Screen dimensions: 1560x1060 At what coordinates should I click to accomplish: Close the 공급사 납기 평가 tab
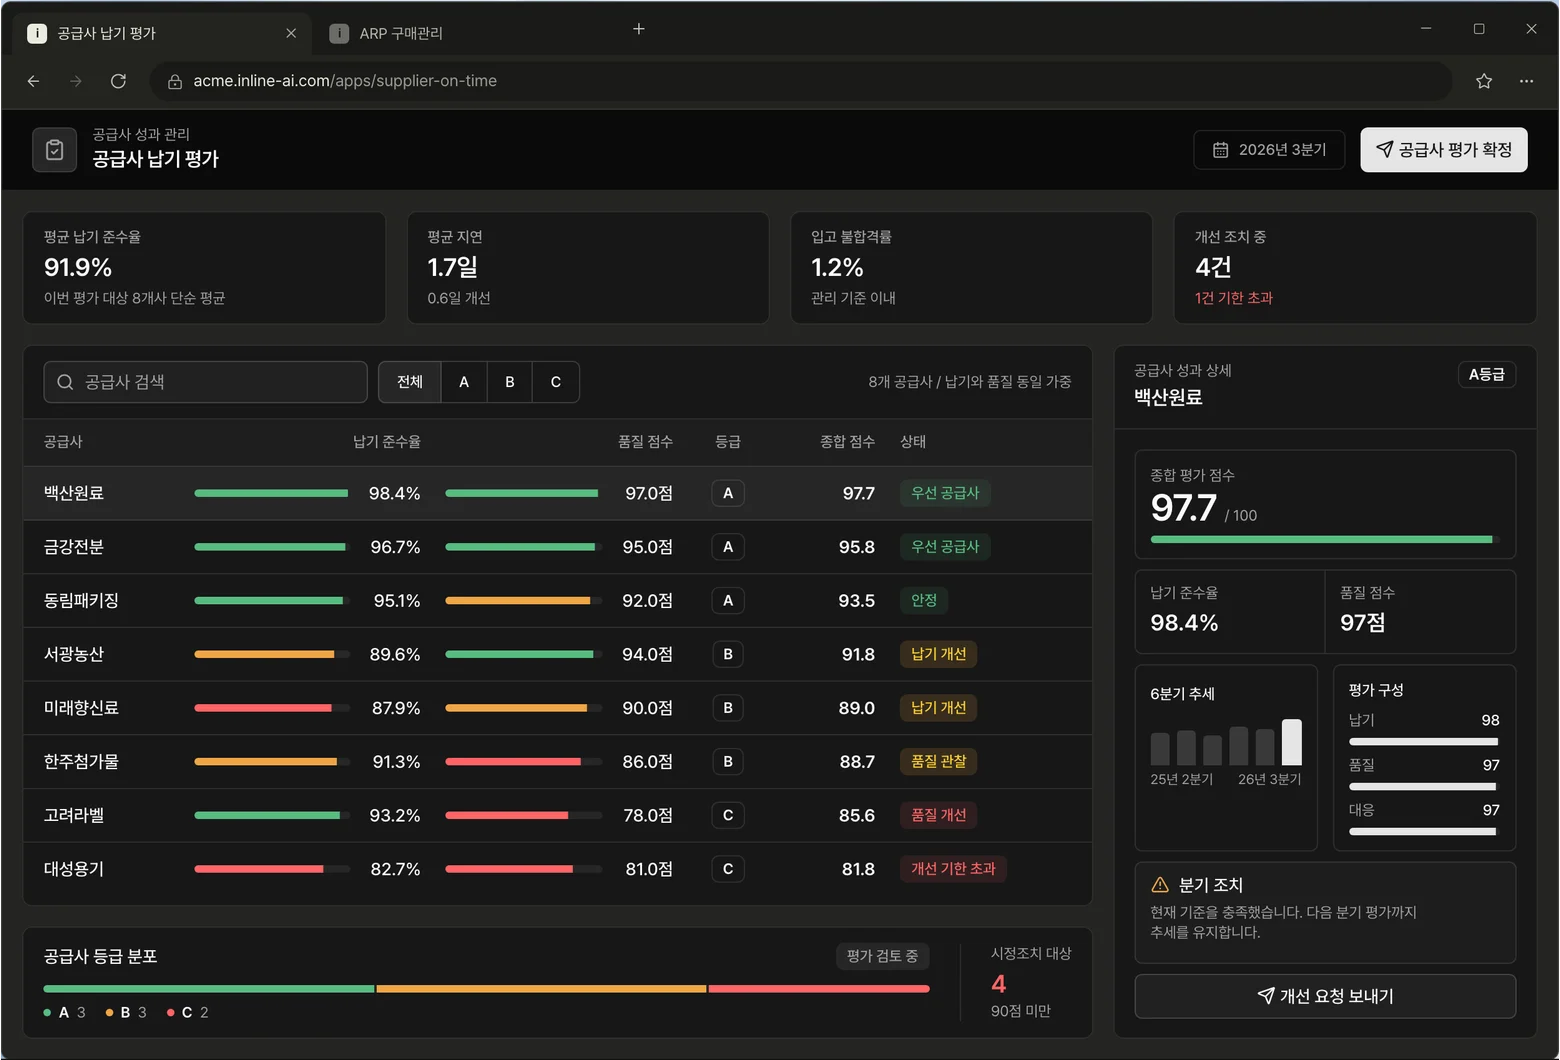point(291,33)
